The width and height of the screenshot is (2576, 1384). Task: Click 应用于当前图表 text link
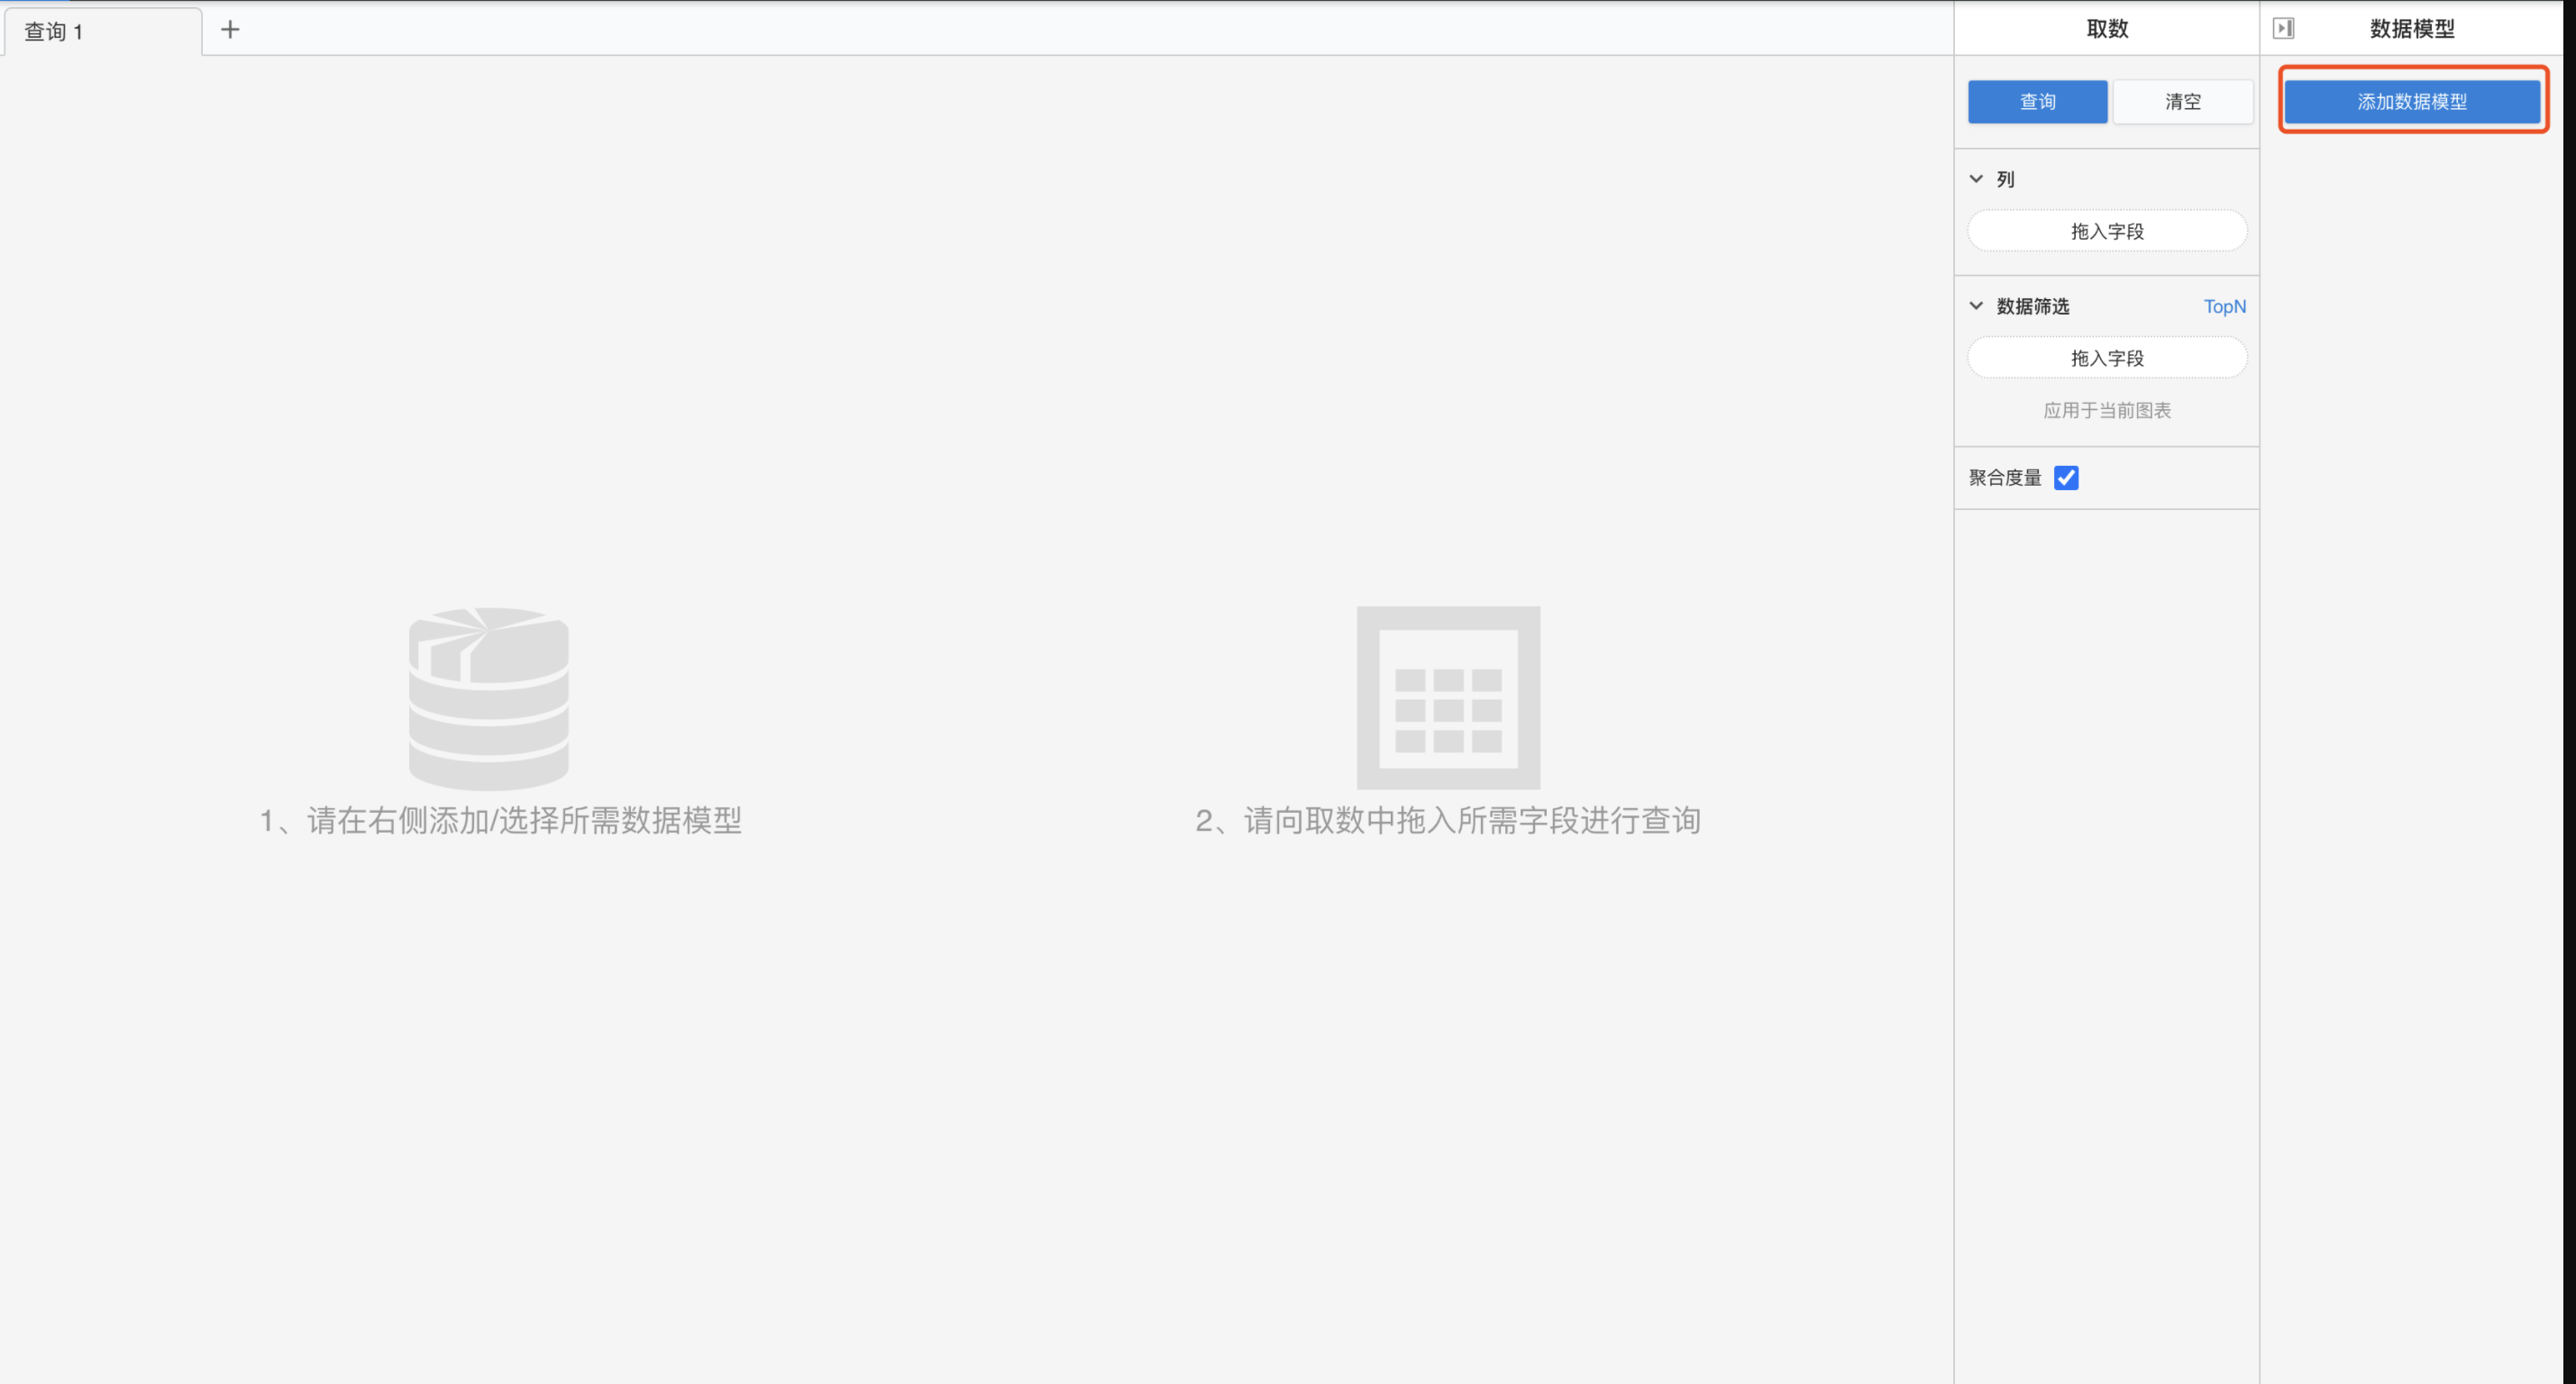2107,410
